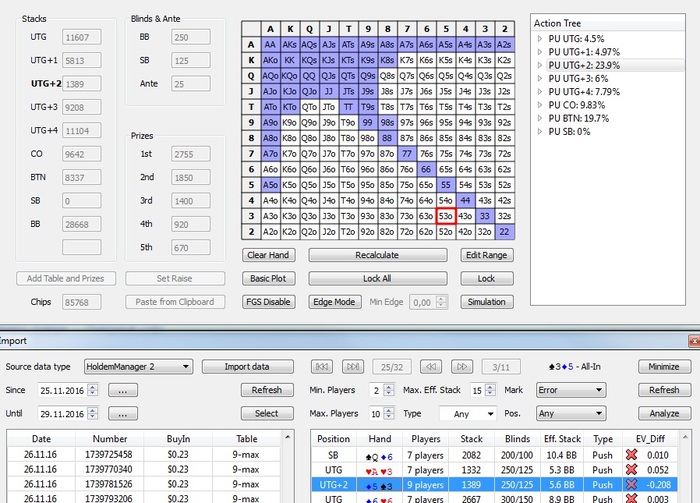Close the Import panel
Image resolution: width=700 pixels, height=503 pixels.
click(694, 341)
